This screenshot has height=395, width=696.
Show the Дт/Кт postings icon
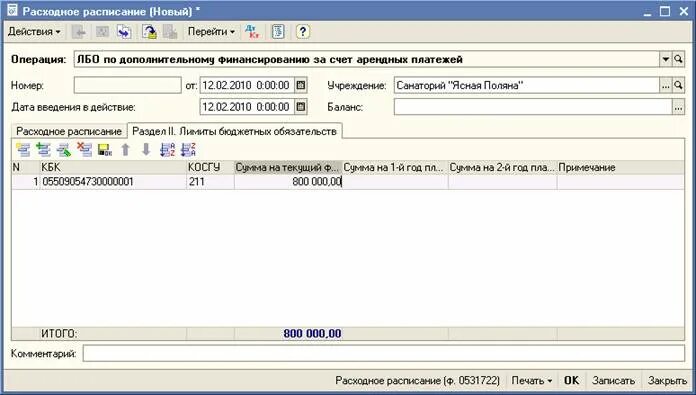point(252,32)
